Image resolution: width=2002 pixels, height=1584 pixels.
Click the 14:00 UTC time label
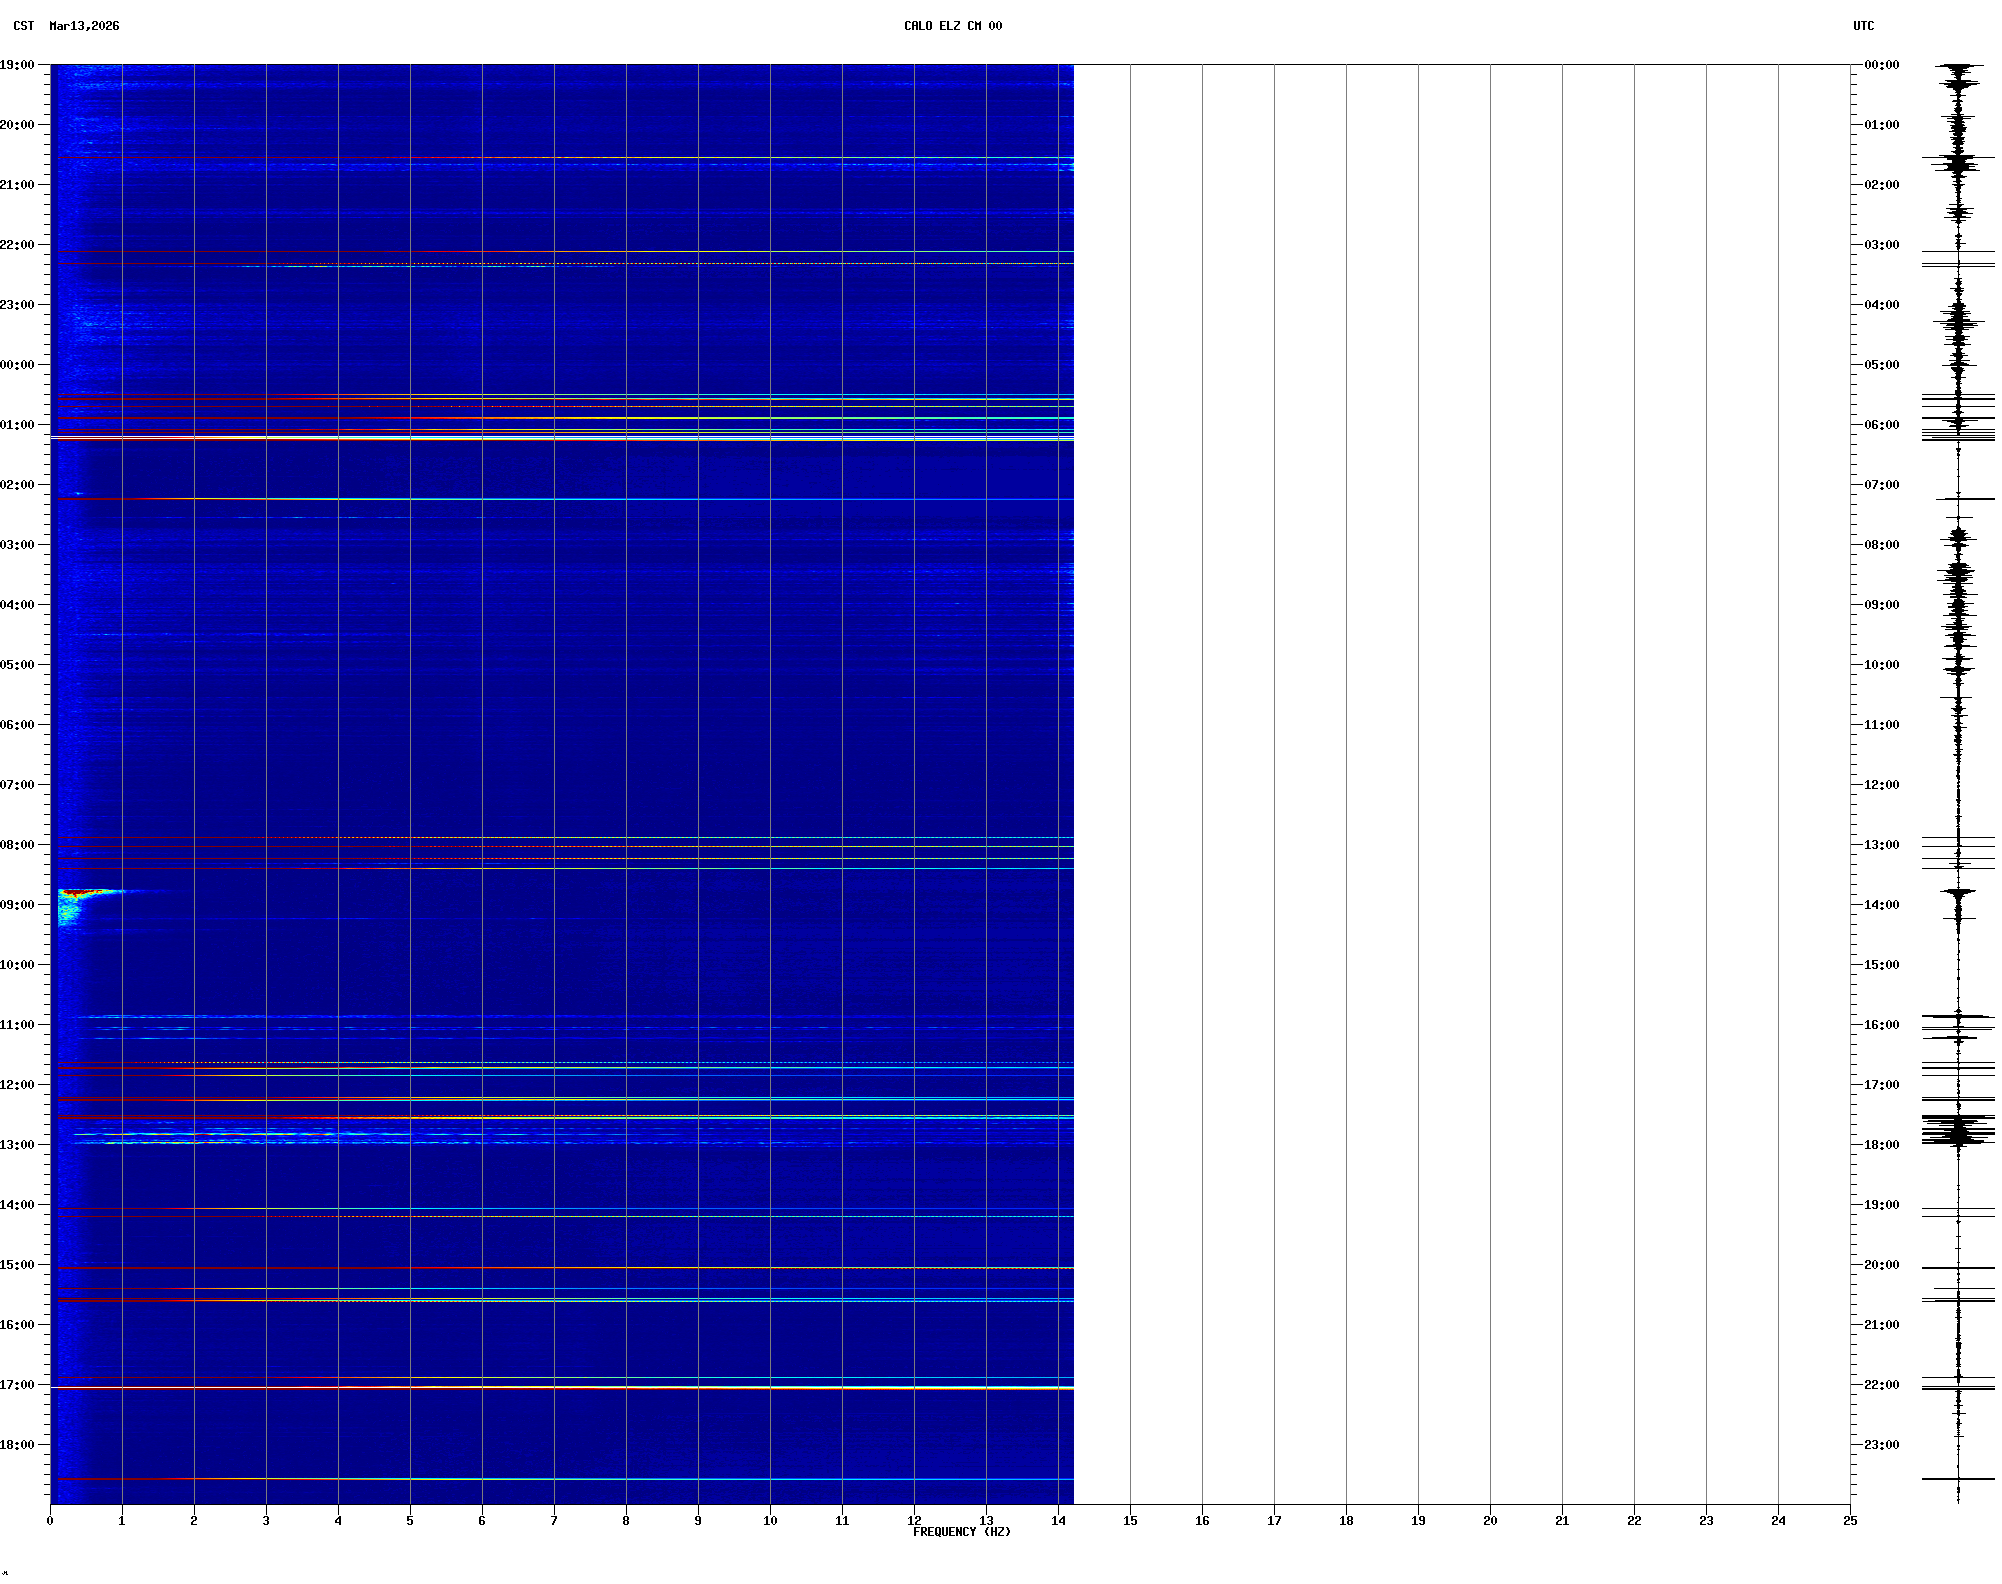pos(1881,905)
